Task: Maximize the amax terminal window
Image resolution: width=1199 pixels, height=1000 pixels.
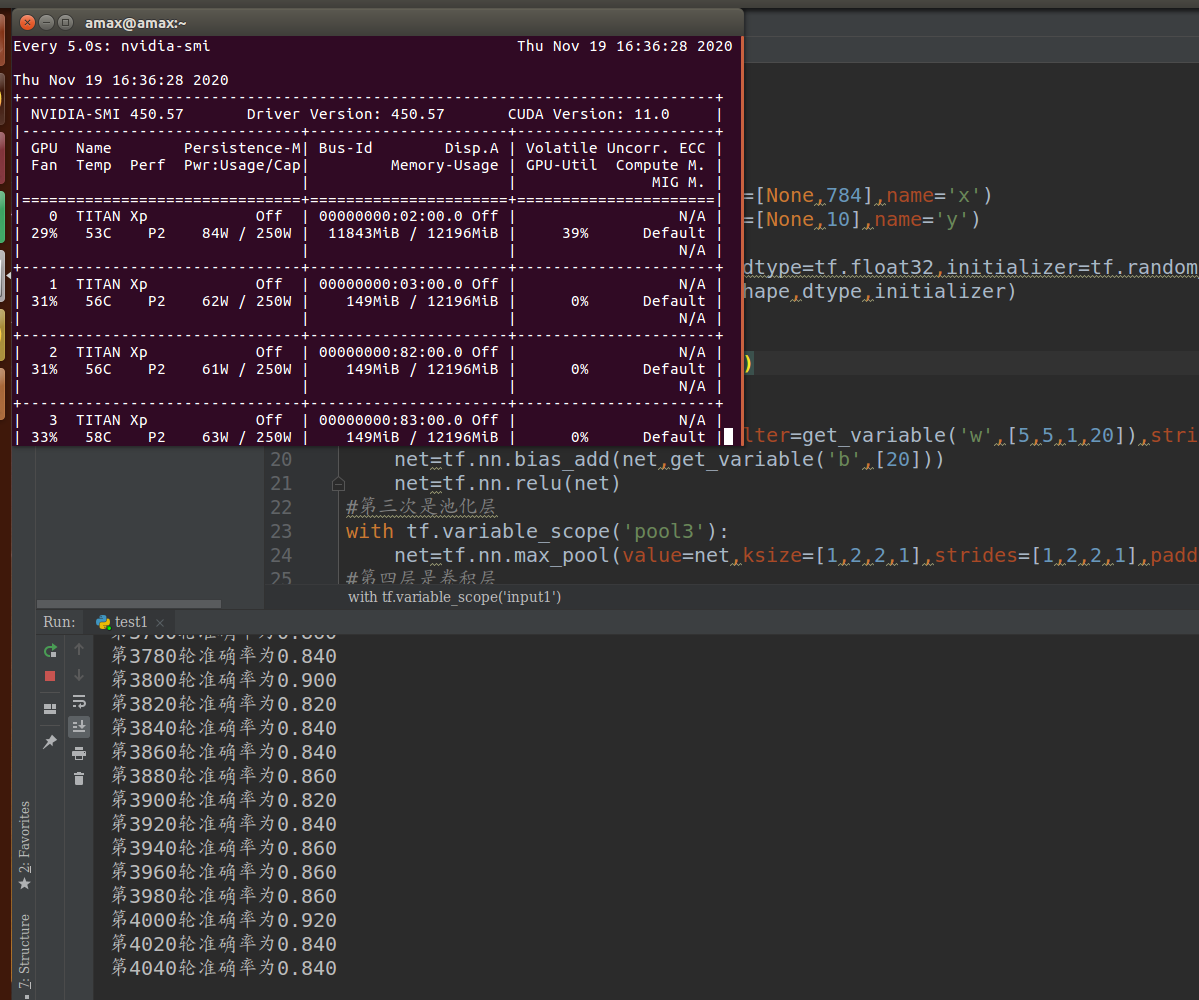Action: (x=66, y=22)
